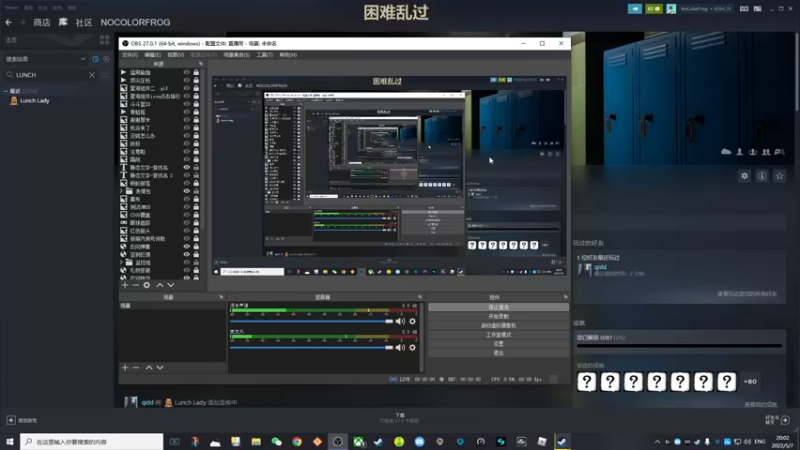Toggle visibility of 幕布 source

click(187, 199)
